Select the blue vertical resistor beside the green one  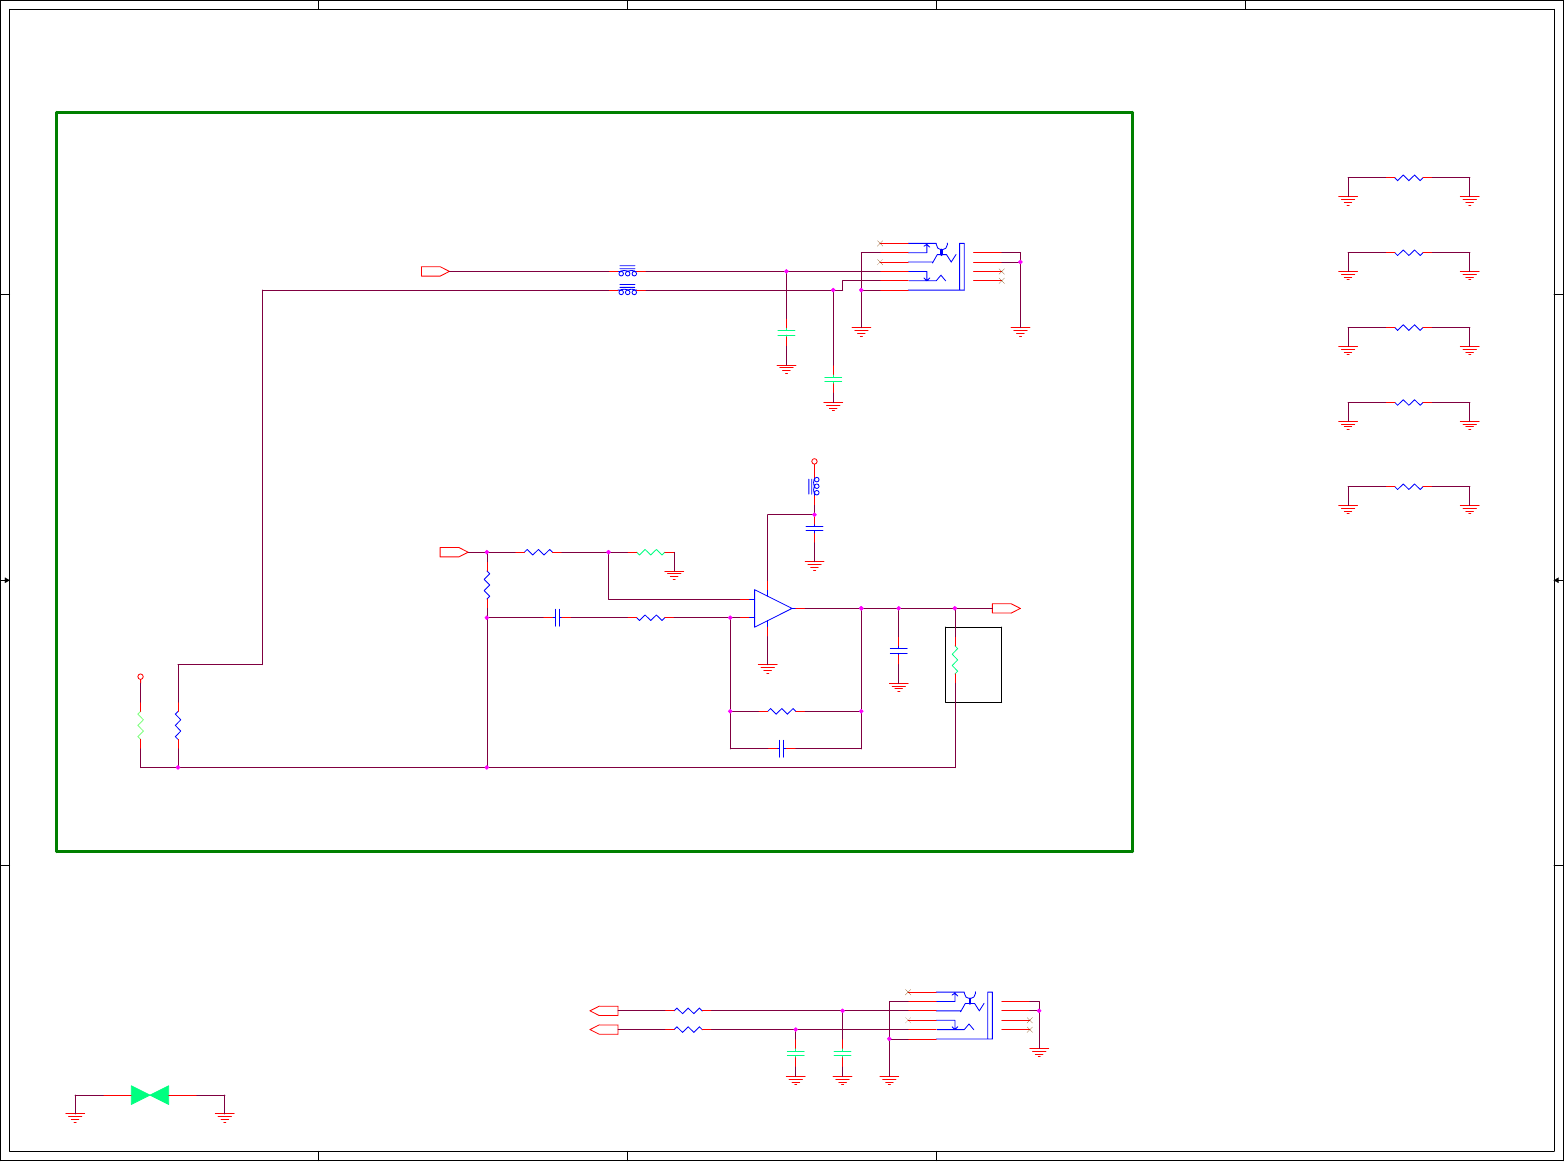[177, 725]
